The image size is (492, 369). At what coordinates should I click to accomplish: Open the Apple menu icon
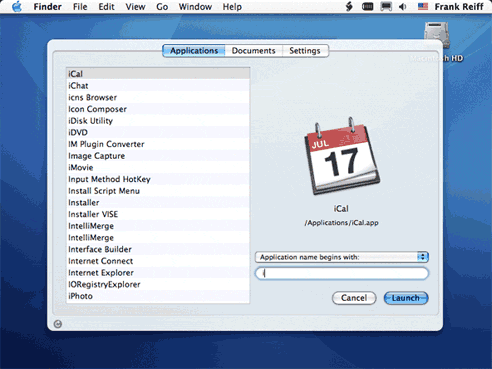(17, 7)
